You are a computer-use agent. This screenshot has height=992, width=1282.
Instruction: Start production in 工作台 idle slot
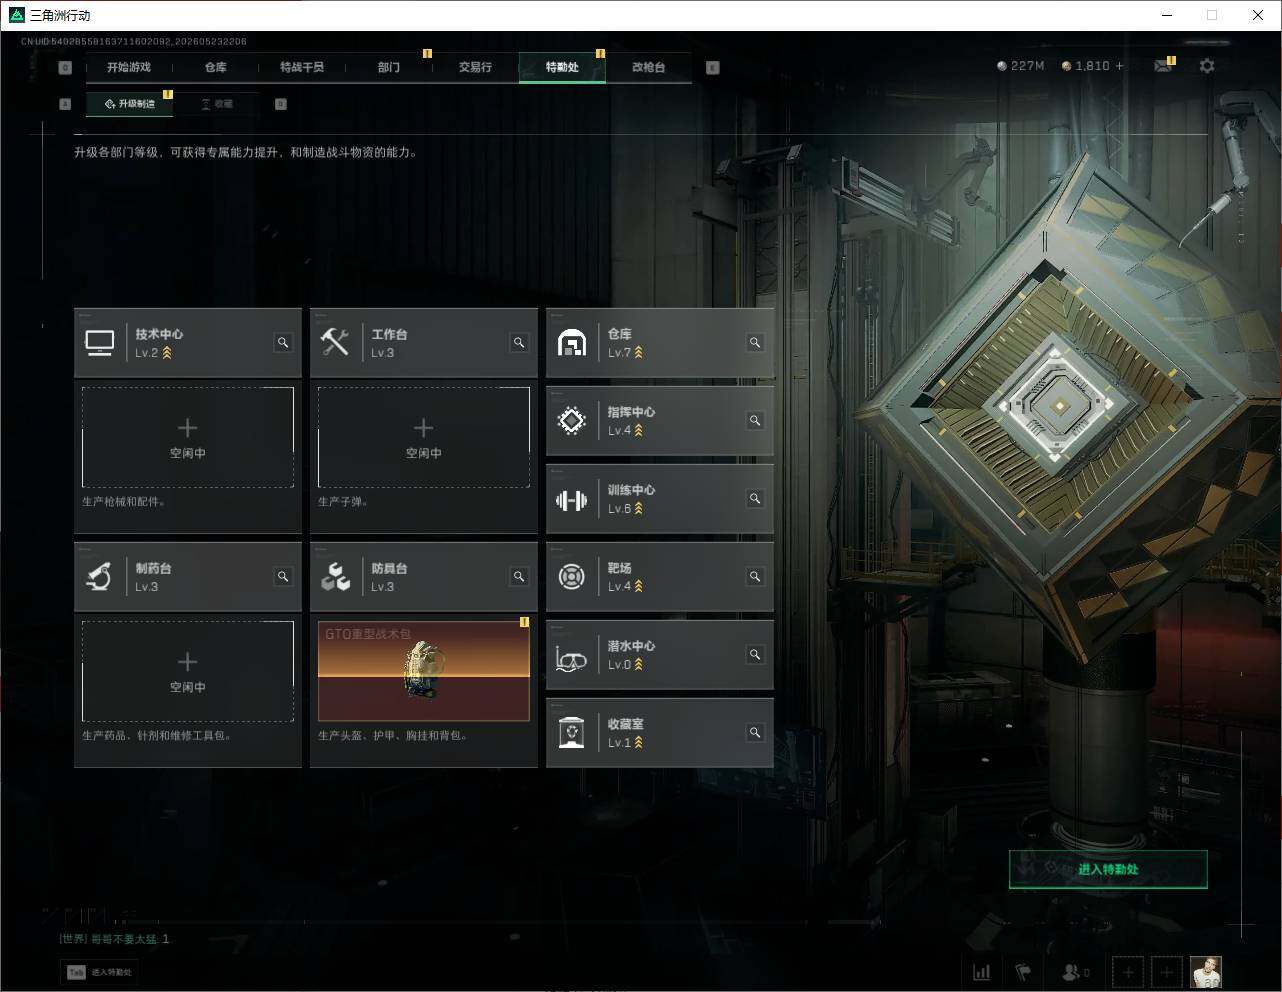click(x=424, y=437)
